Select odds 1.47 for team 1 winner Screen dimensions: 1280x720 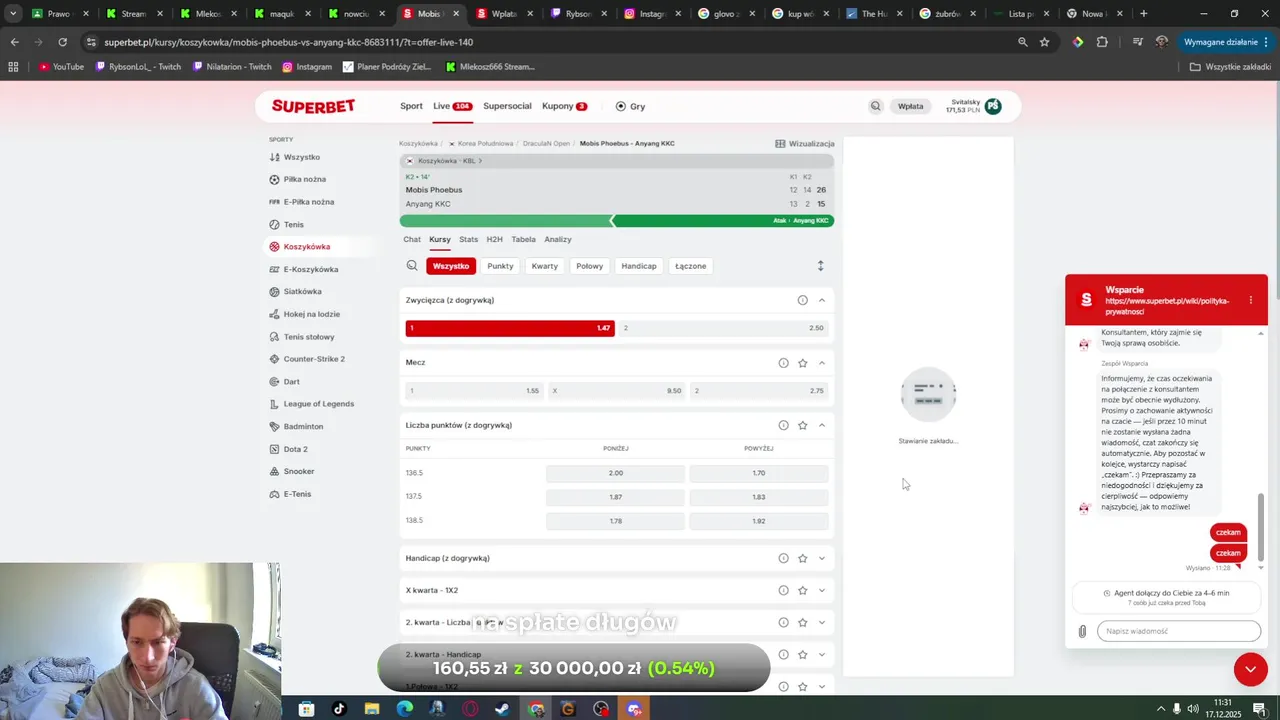[x=510, y=328]
